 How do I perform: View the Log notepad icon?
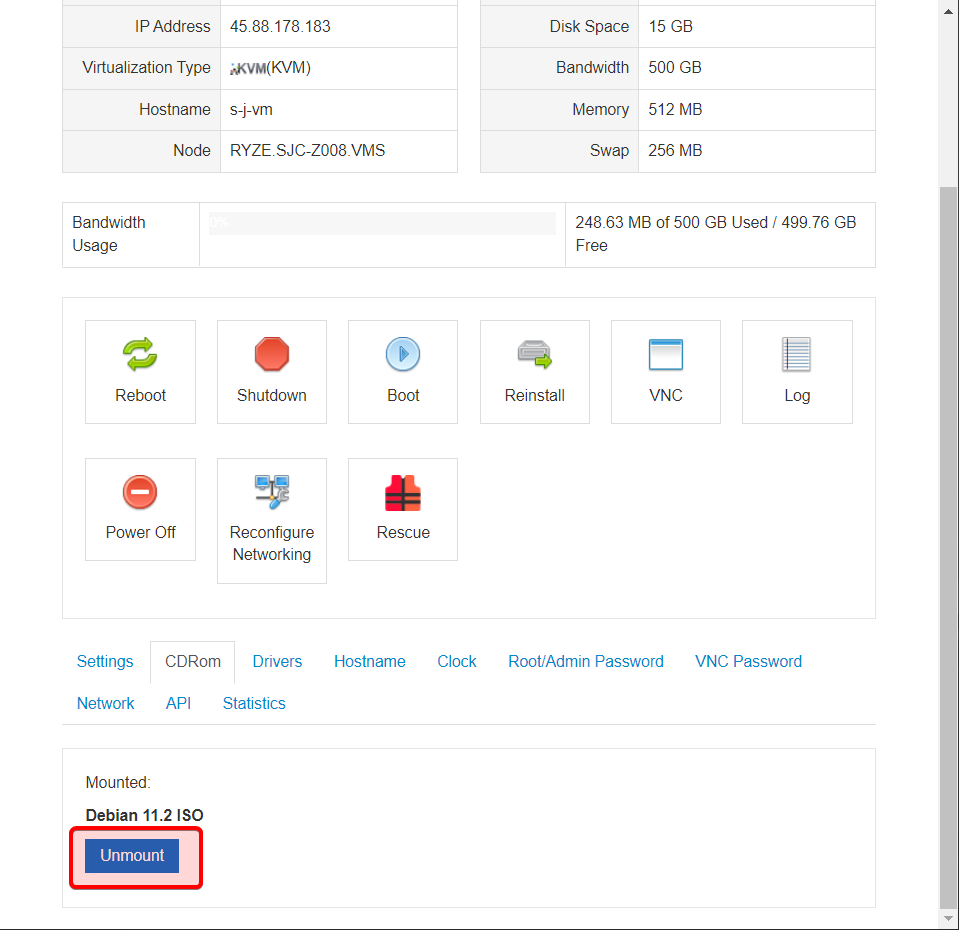(797, 355)
